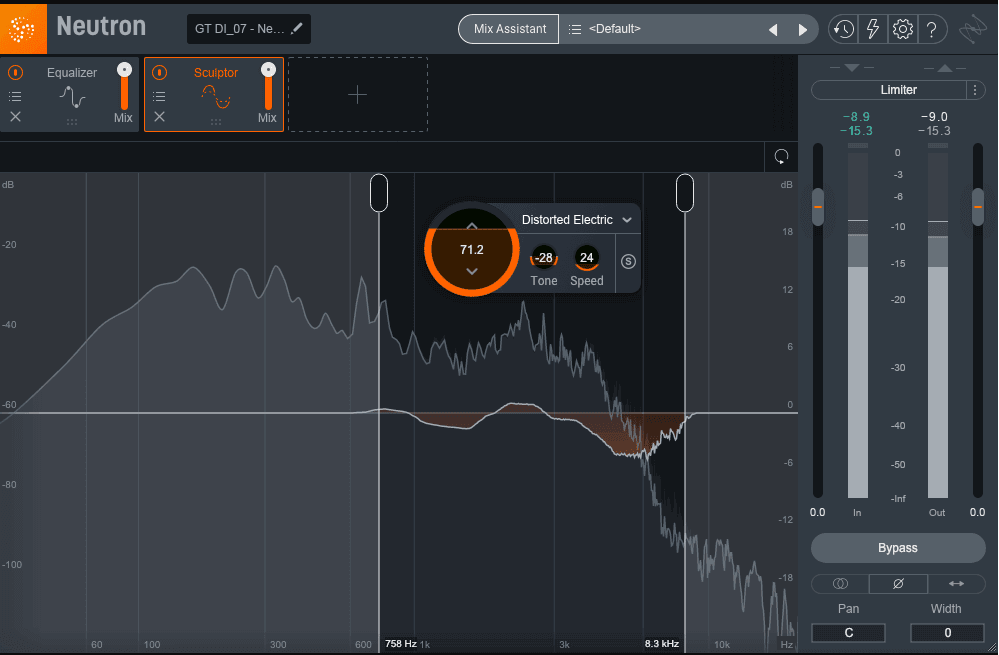The image size is (999, 655).
Task: Click the amount value 71.2
Action: 472,249
